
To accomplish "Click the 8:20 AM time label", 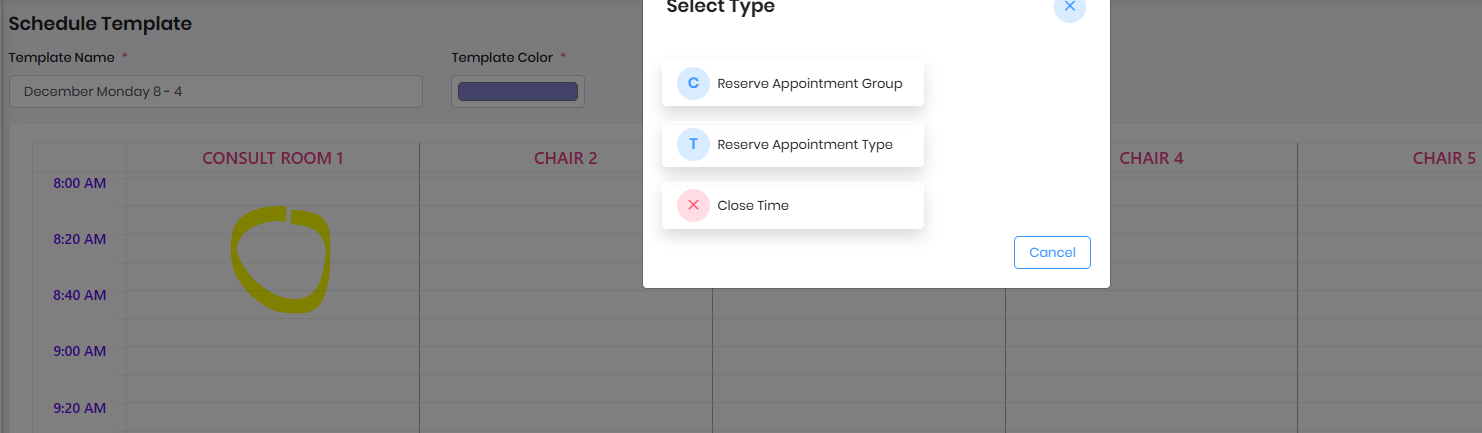I will [x=80, y=240].
